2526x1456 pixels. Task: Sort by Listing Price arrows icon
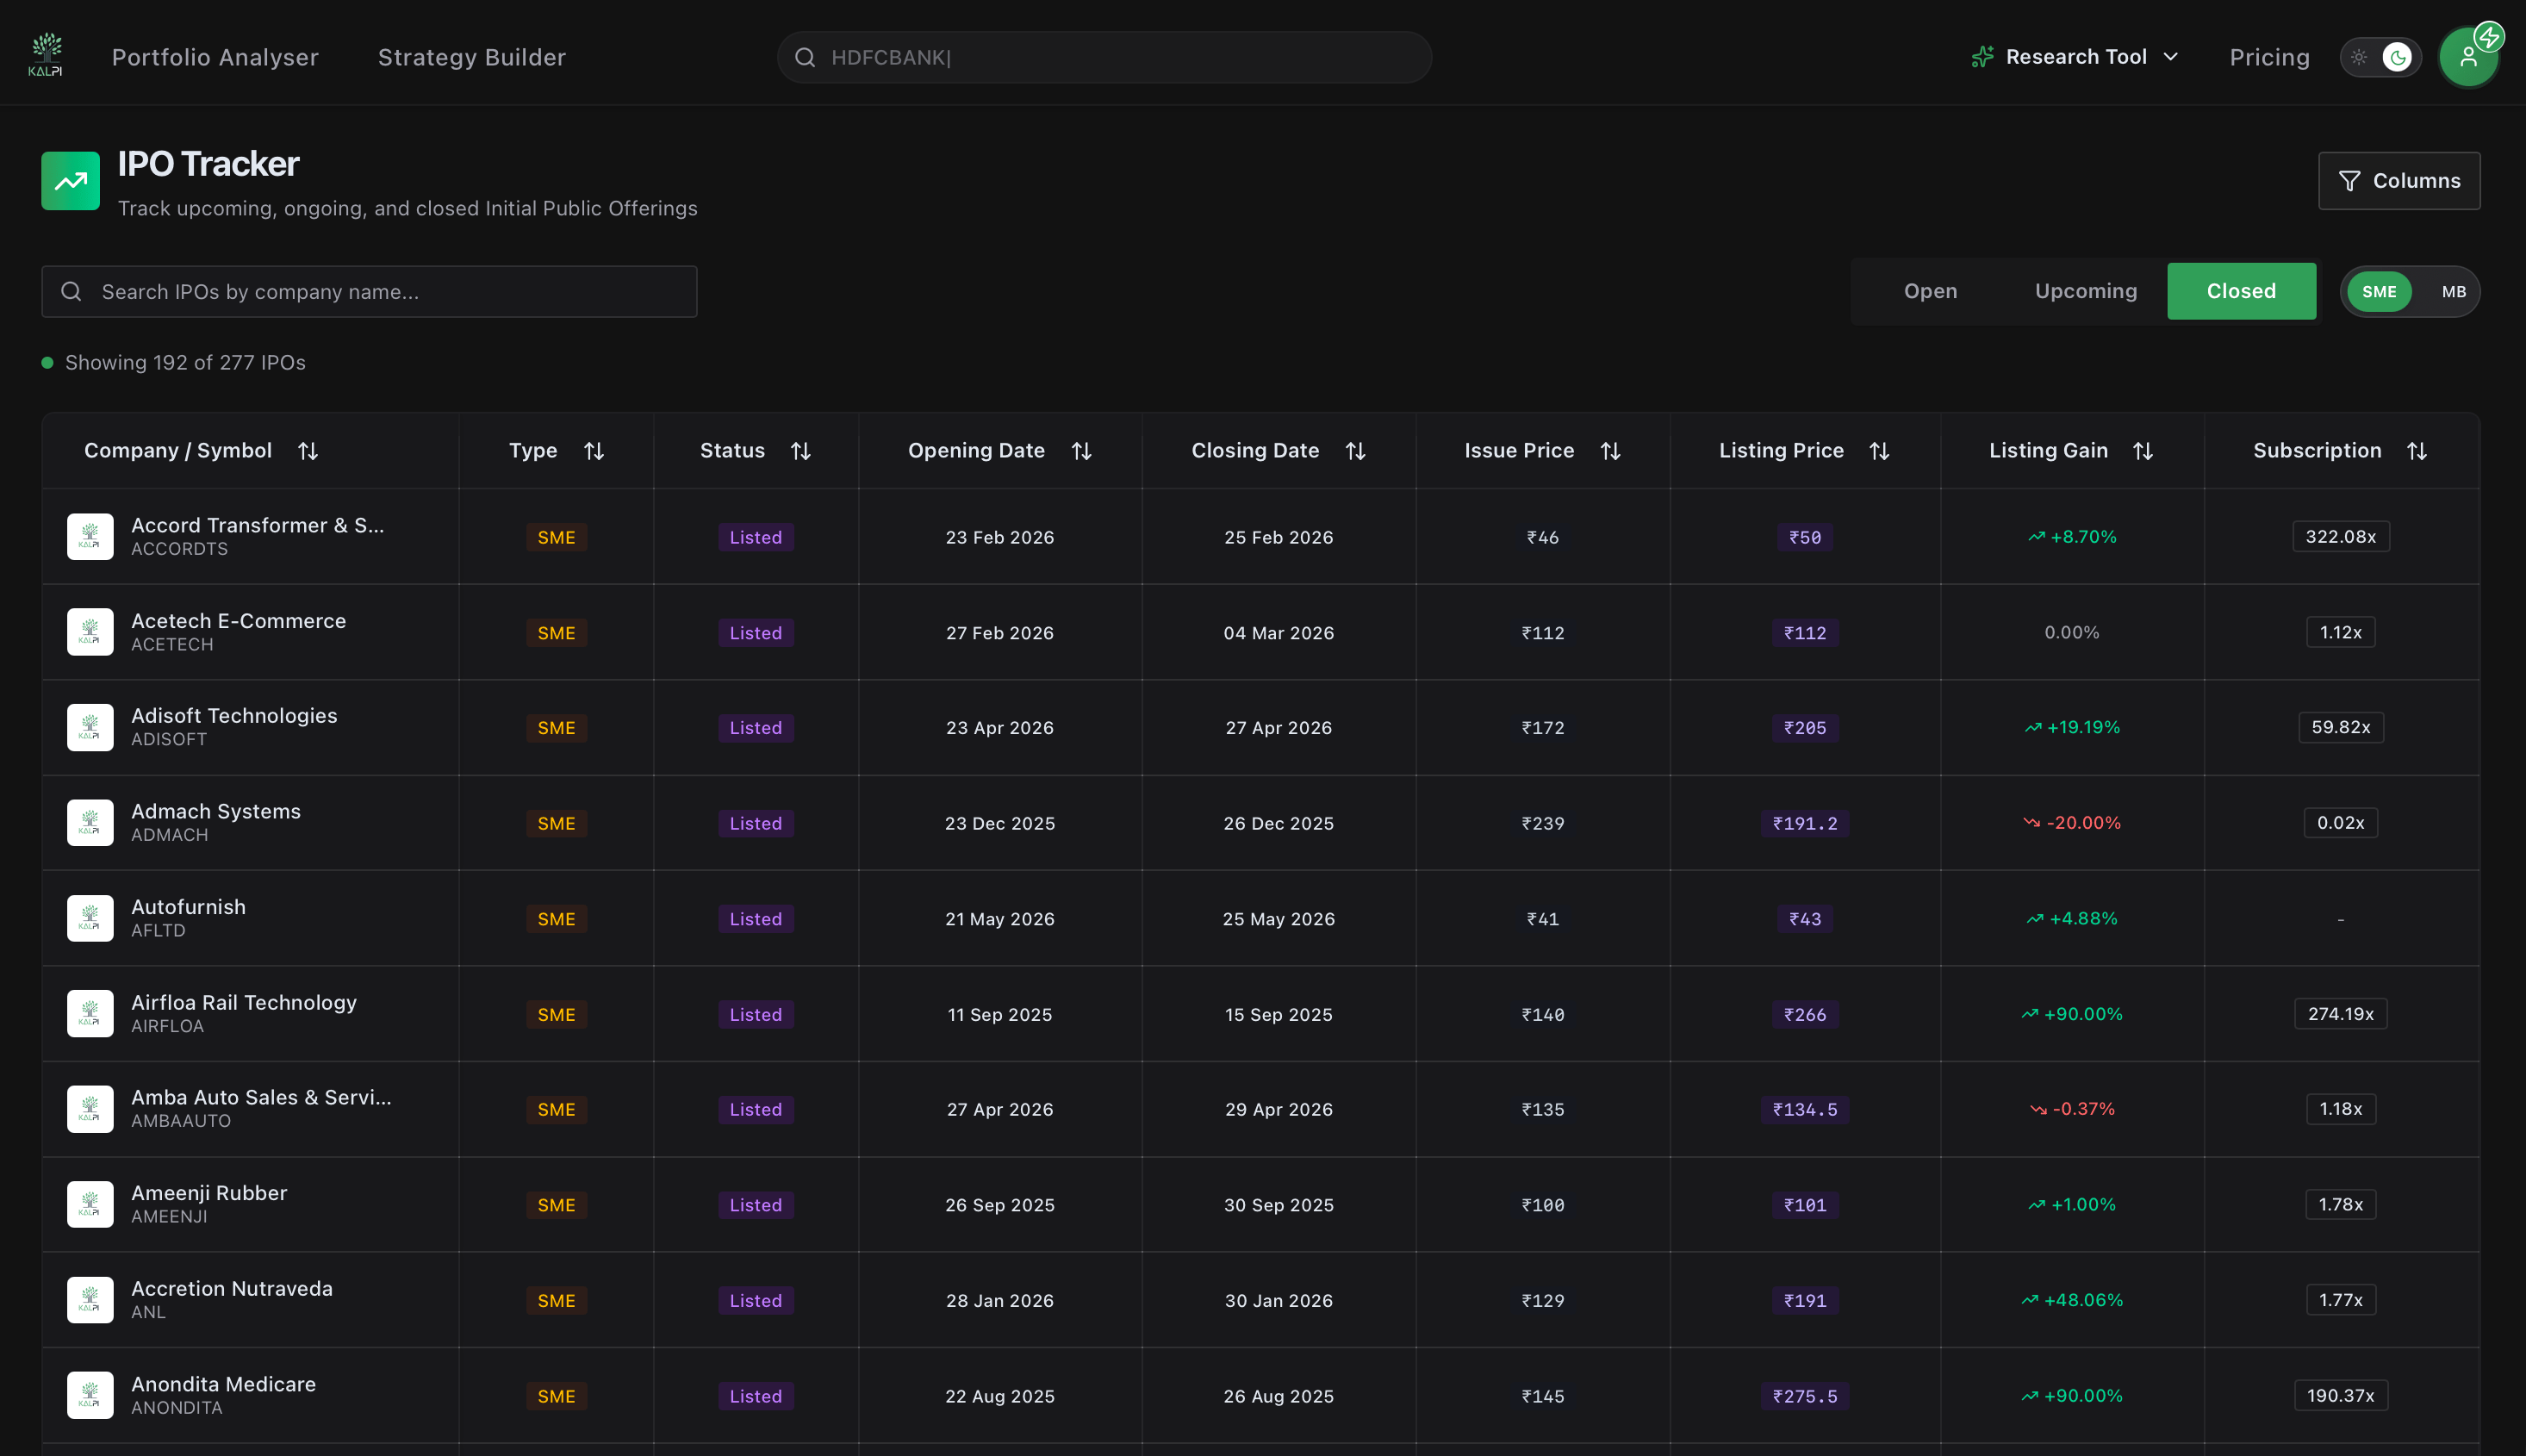point(1880,451)
